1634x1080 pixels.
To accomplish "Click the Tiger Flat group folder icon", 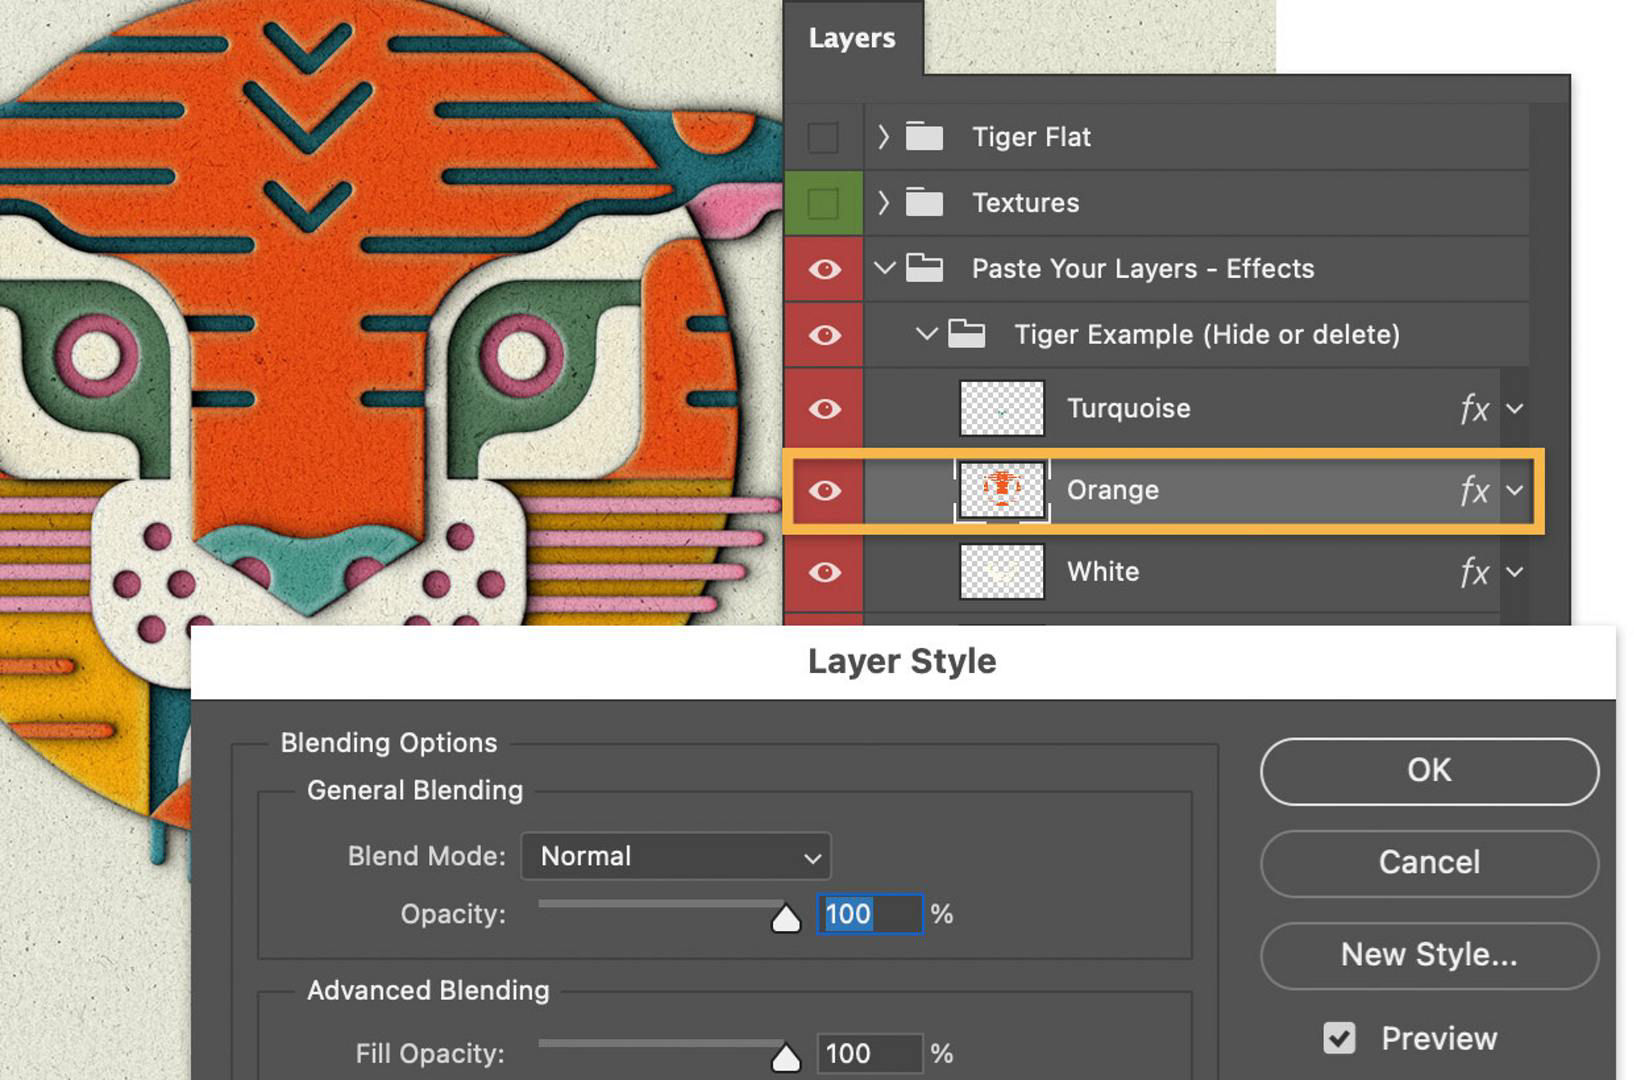I will (x=922, y=137).
